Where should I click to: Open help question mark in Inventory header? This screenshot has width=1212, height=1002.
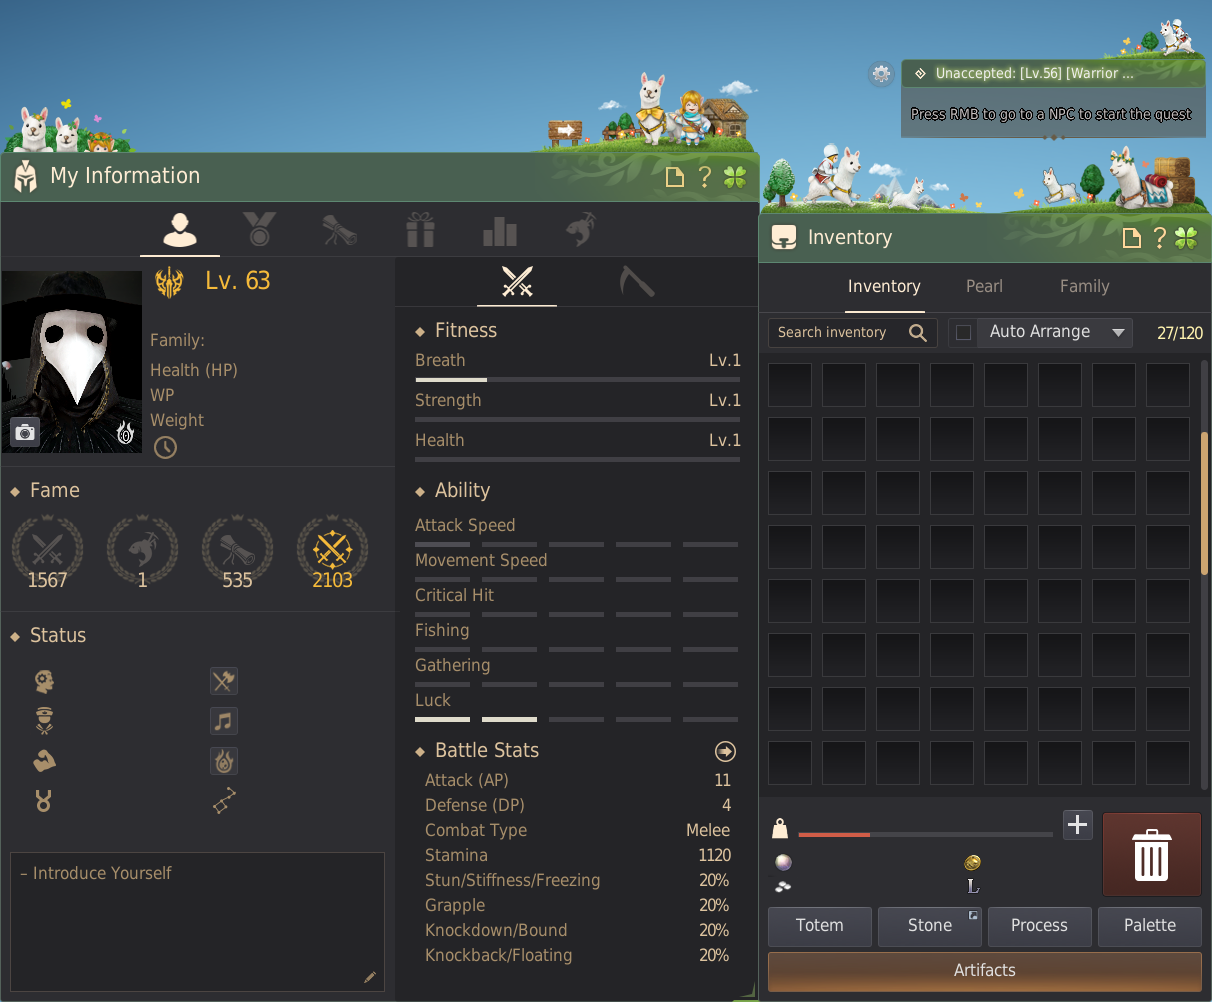pos(1159,238)
